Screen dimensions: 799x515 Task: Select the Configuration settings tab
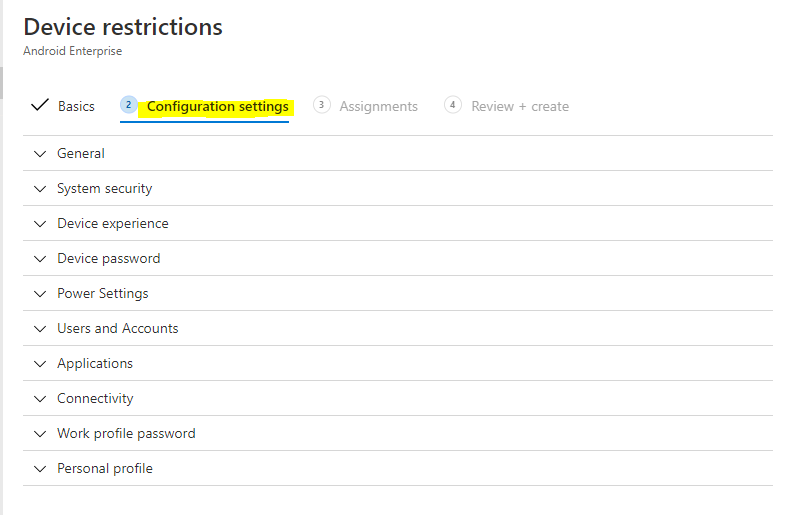217,106
